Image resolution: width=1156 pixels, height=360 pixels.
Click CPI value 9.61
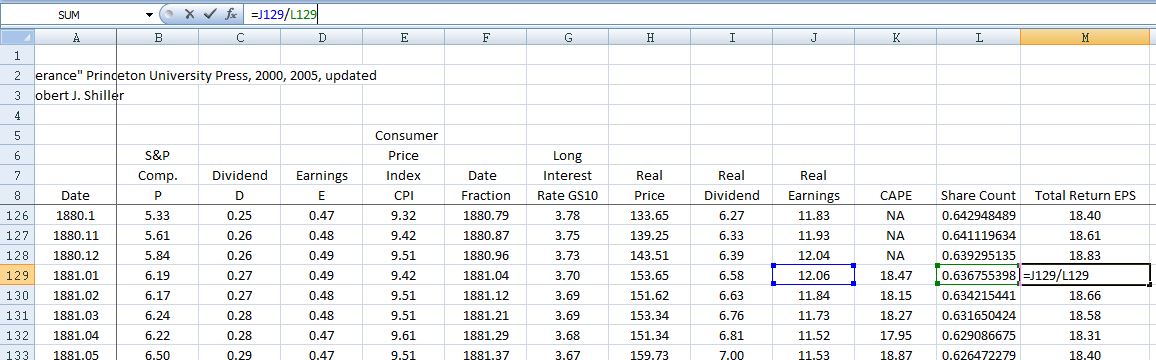(x=403, y=335)
